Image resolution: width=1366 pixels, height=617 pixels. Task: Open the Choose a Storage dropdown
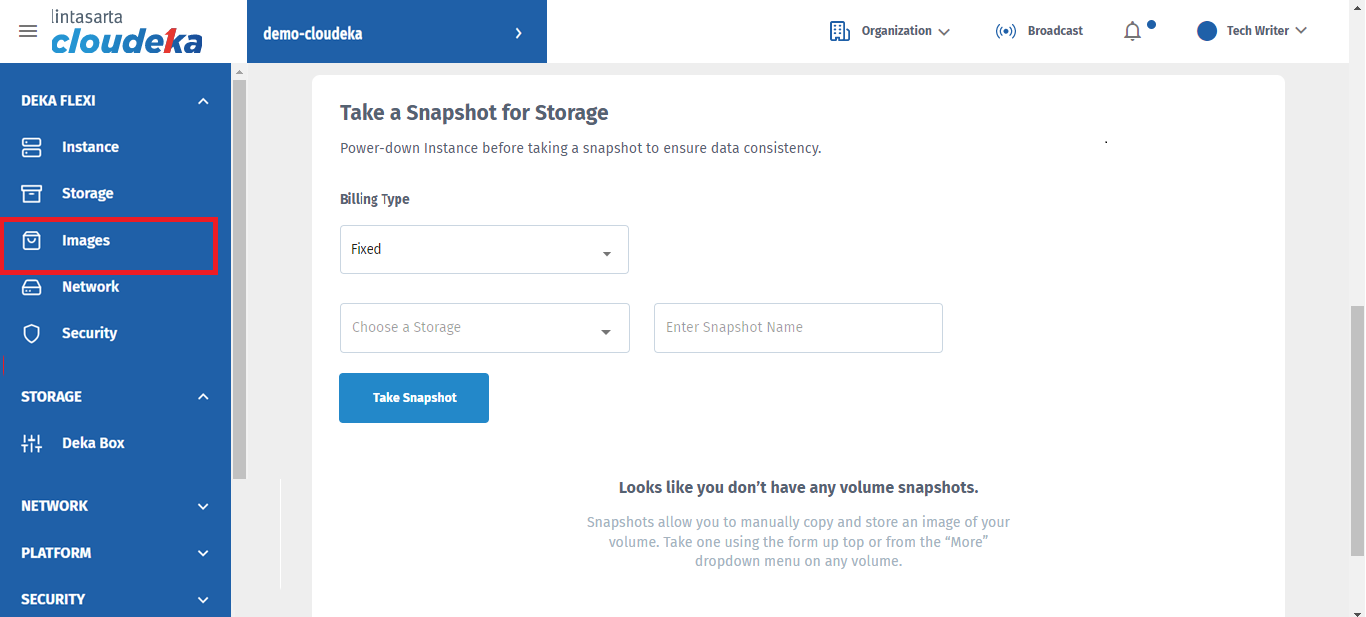[x=484, y=328]
